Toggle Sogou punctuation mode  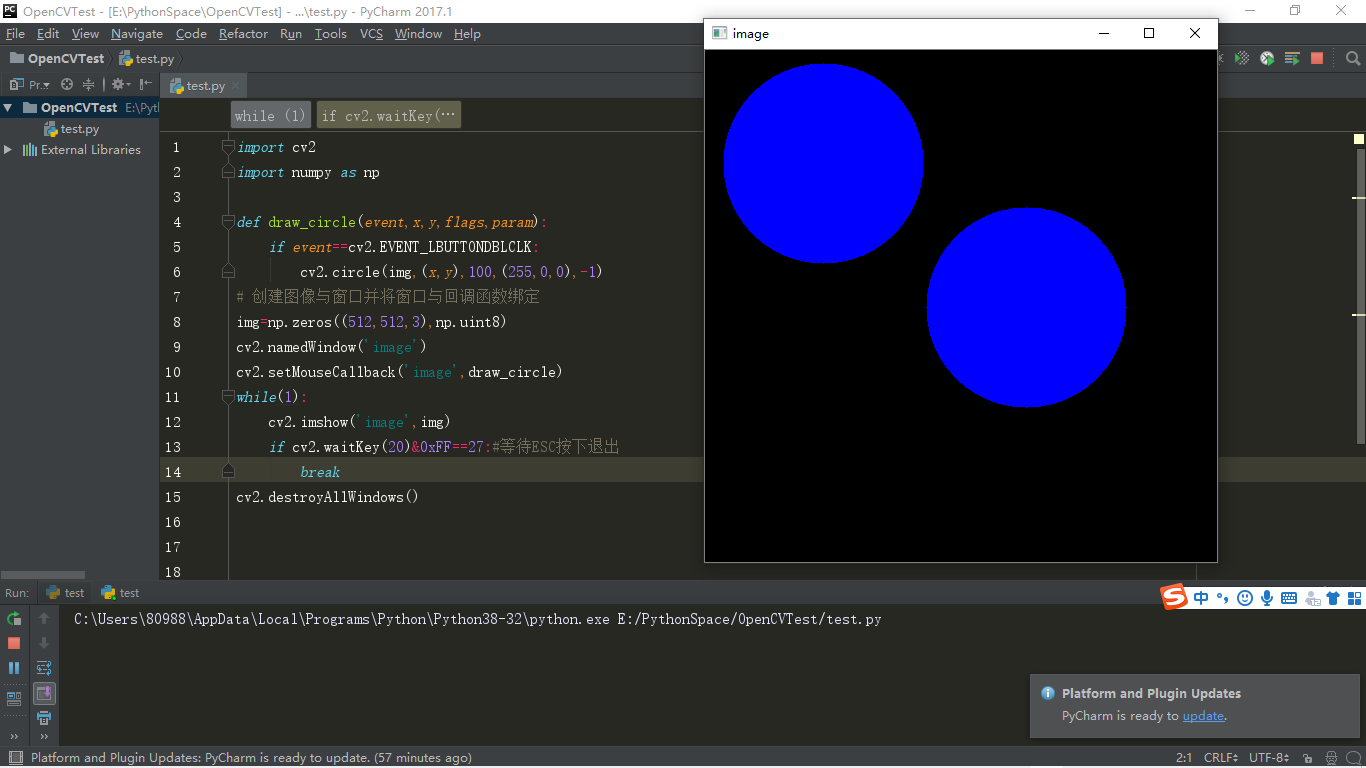[1222, 598]
